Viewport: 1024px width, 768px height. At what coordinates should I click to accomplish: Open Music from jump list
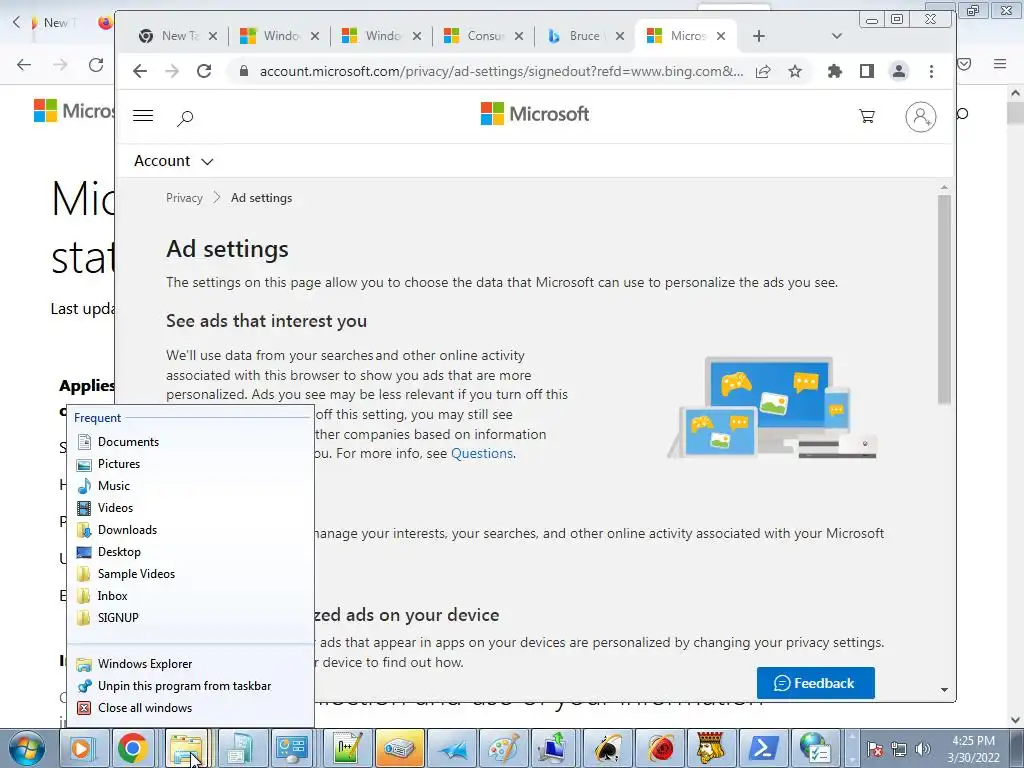tap(190, 486)
